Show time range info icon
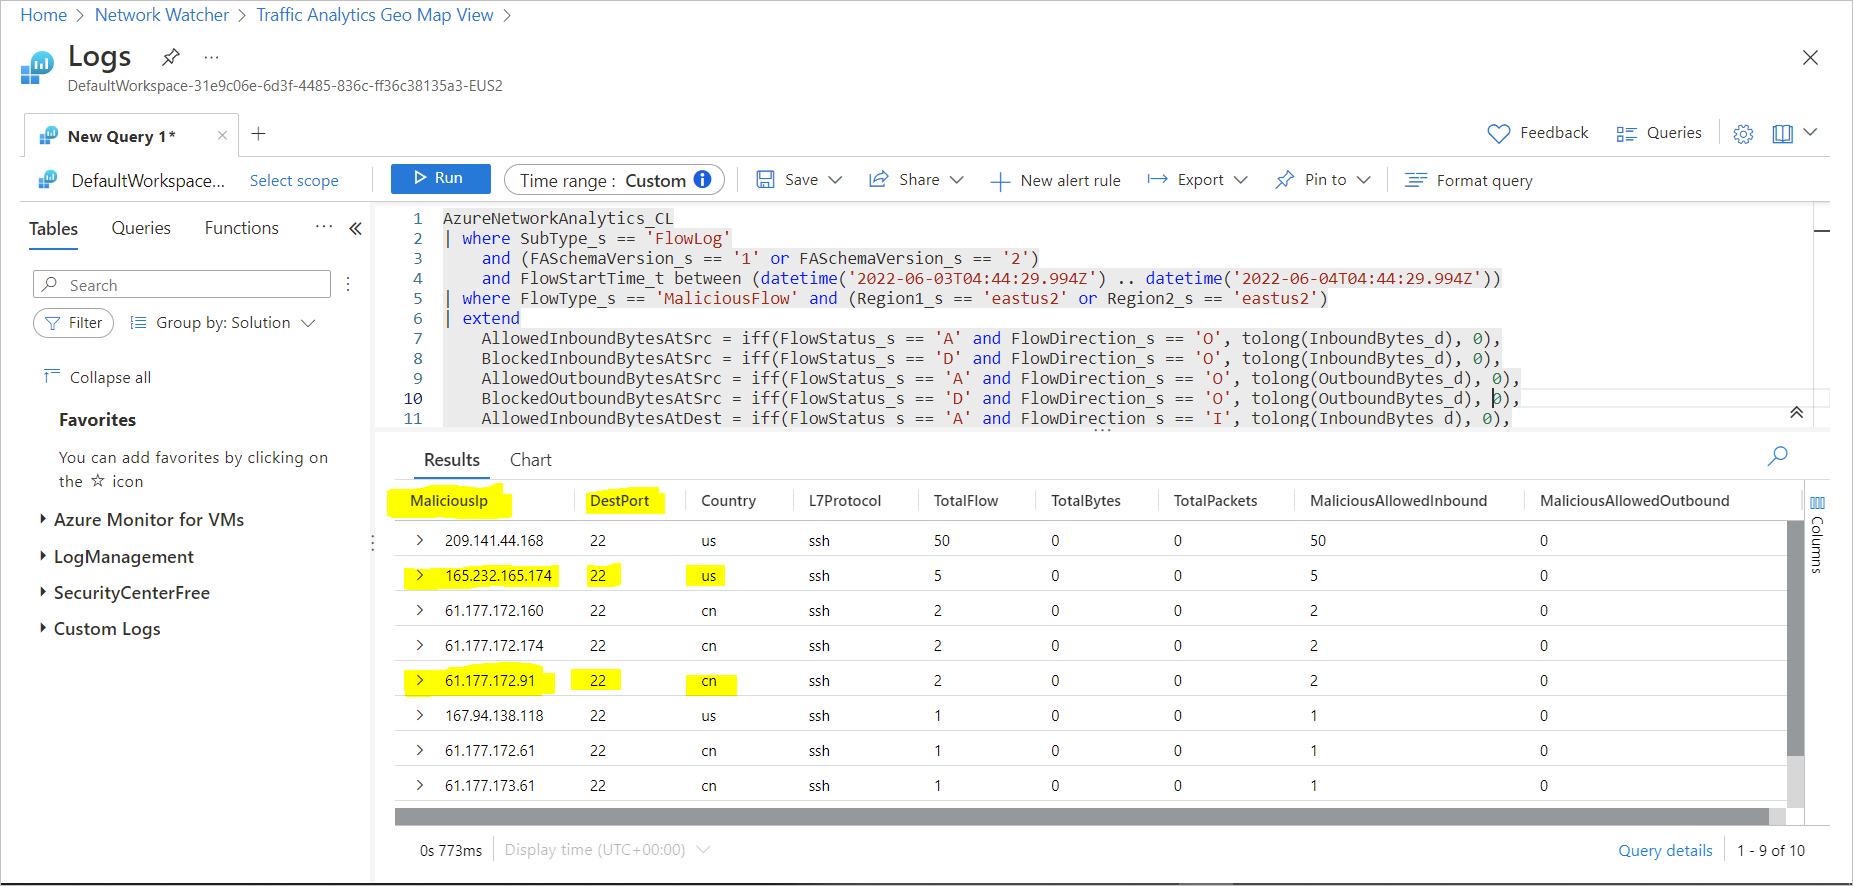The width and height of the screenshot is (1853, 886). [703, 179]
